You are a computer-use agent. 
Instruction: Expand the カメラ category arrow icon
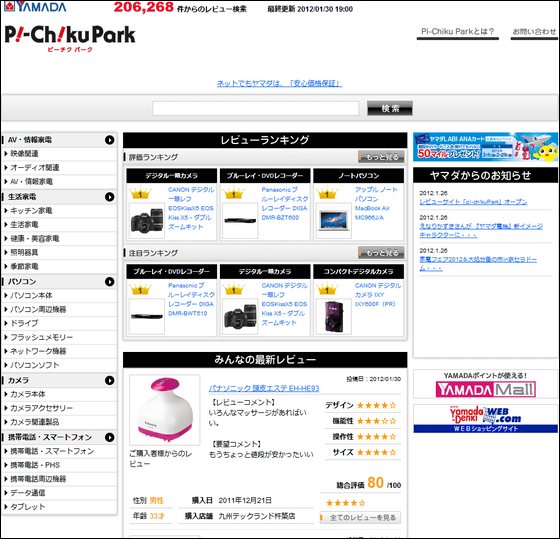[110, 380]
